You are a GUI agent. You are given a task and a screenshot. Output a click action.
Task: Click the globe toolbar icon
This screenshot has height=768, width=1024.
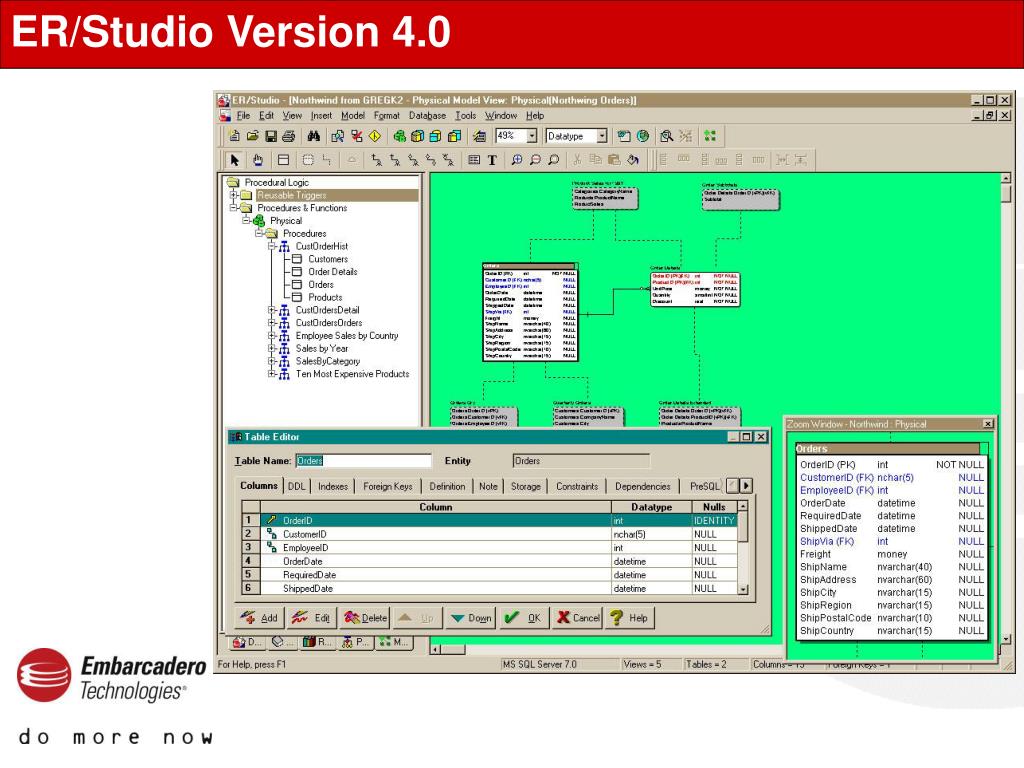(643, 136)
